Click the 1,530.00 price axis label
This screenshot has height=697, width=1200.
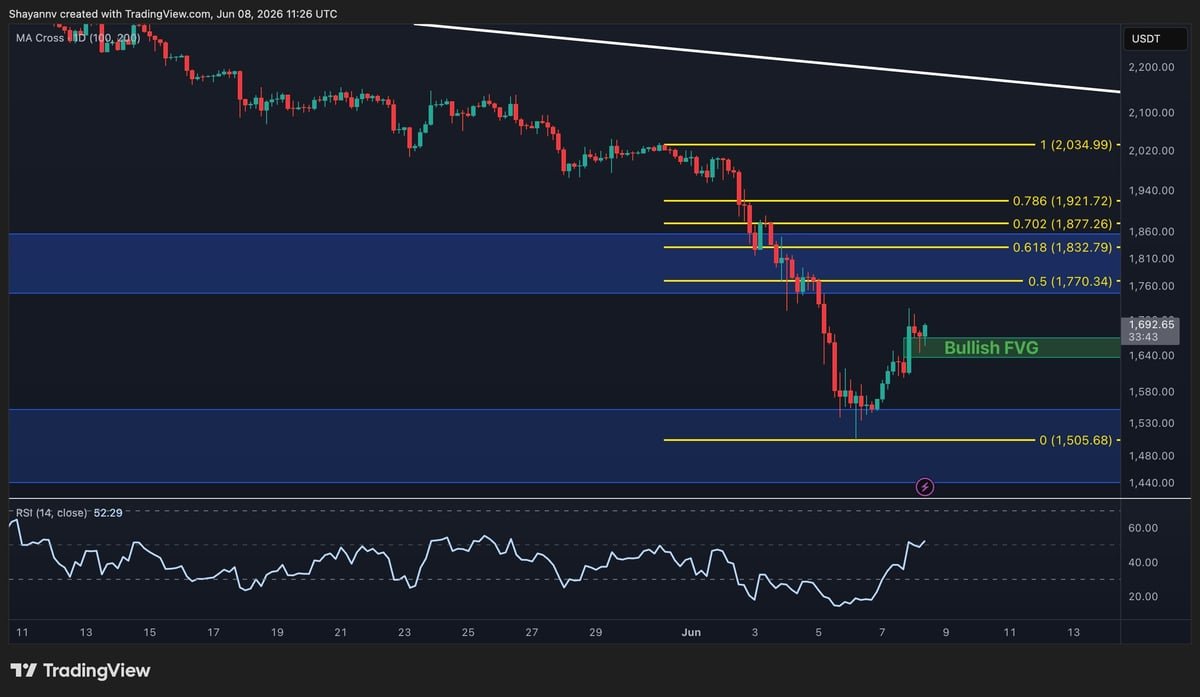1151,423
